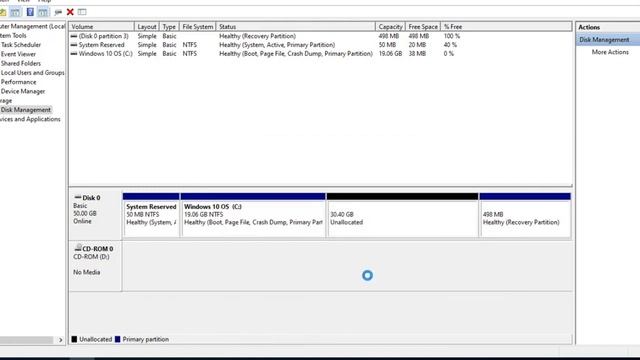Screen dimensions: 640x360
Task: Select Computer Management (Local) root node
Action: tap(32, 27)
